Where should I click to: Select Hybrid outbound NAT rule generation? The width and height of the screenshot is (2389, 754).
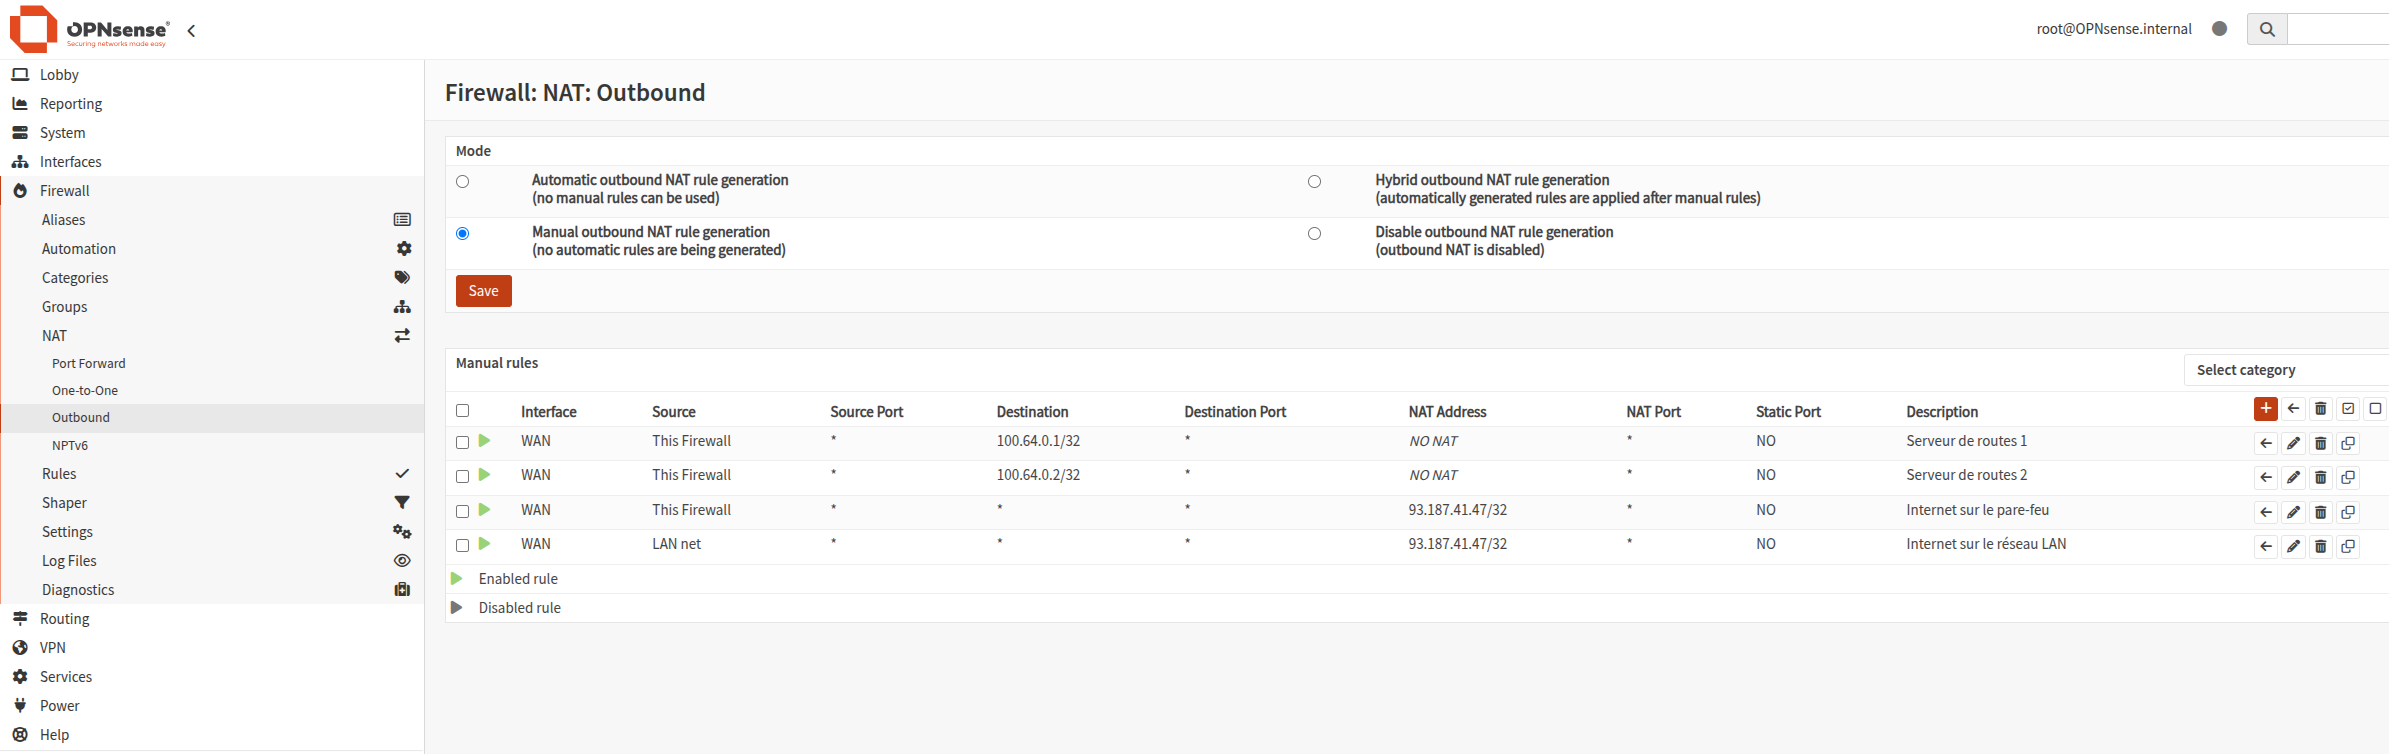pos(1314,181)
